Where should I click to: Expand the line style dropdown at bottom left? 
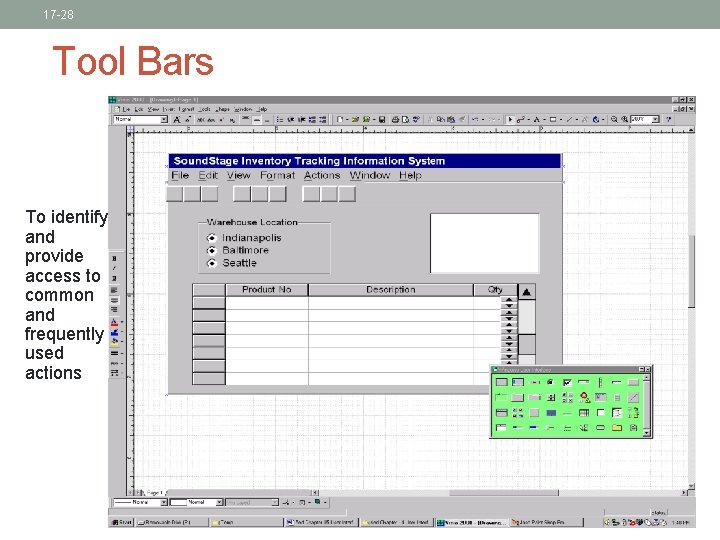164,502
